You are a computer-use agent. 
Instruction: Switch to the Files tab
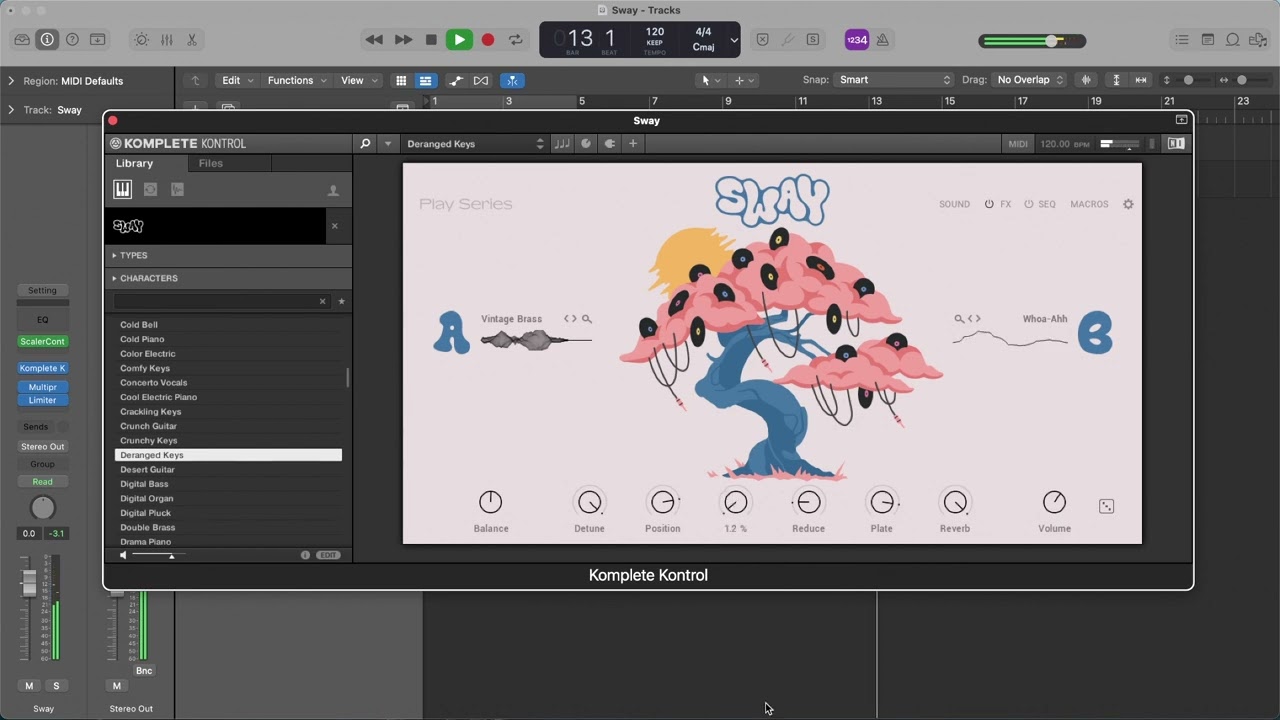210,163
